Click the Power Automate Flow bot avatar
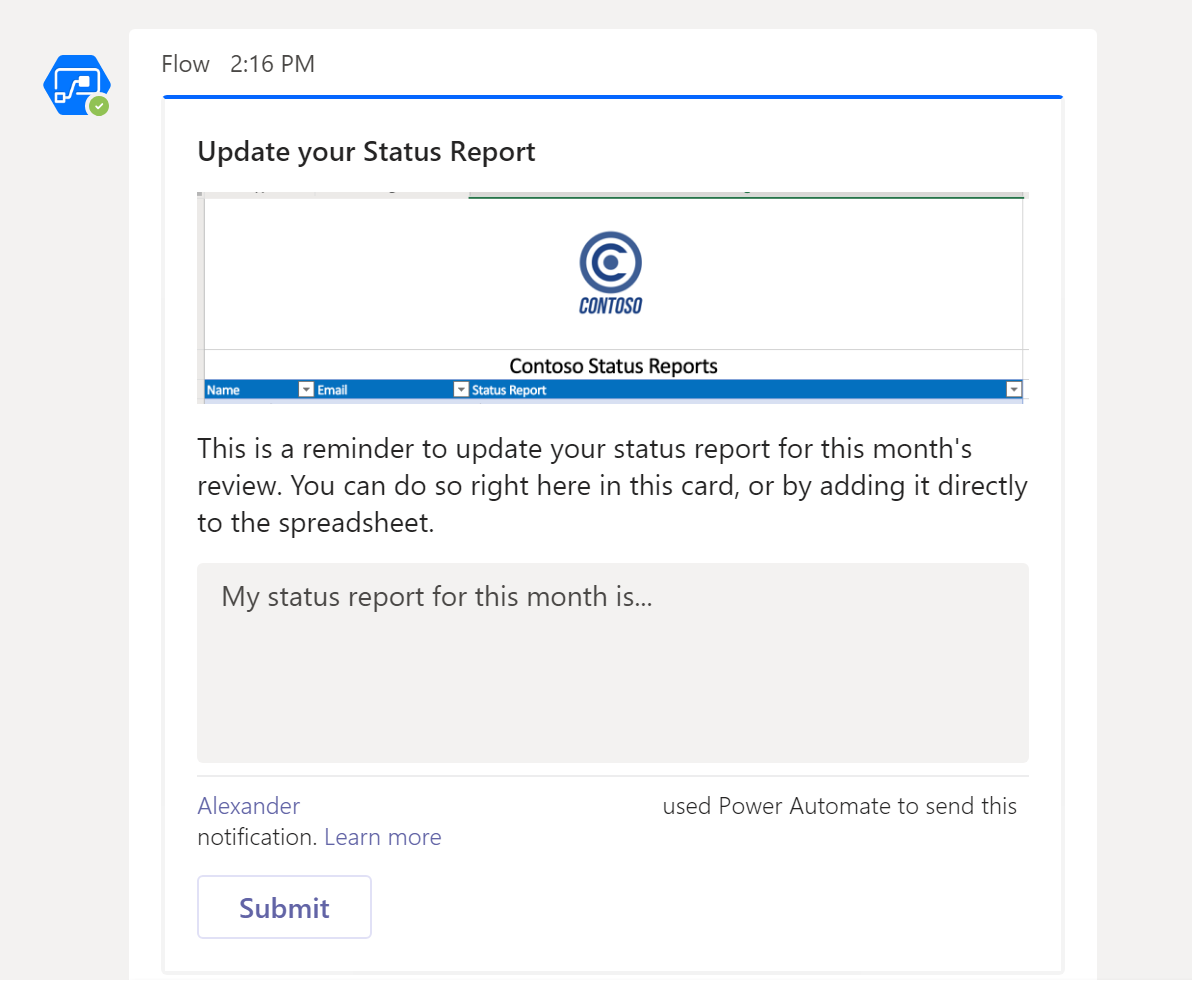The width and height of the screenshot is (1192, 984). (x=77, y=85)
